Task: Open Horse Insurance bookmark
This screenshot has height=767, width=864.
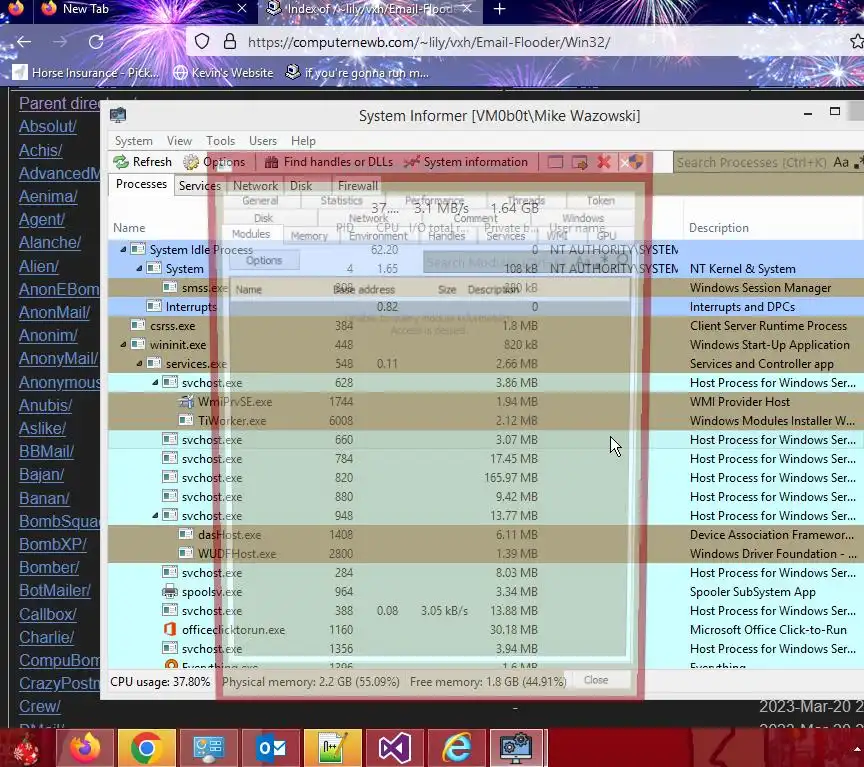Action: 85,73
